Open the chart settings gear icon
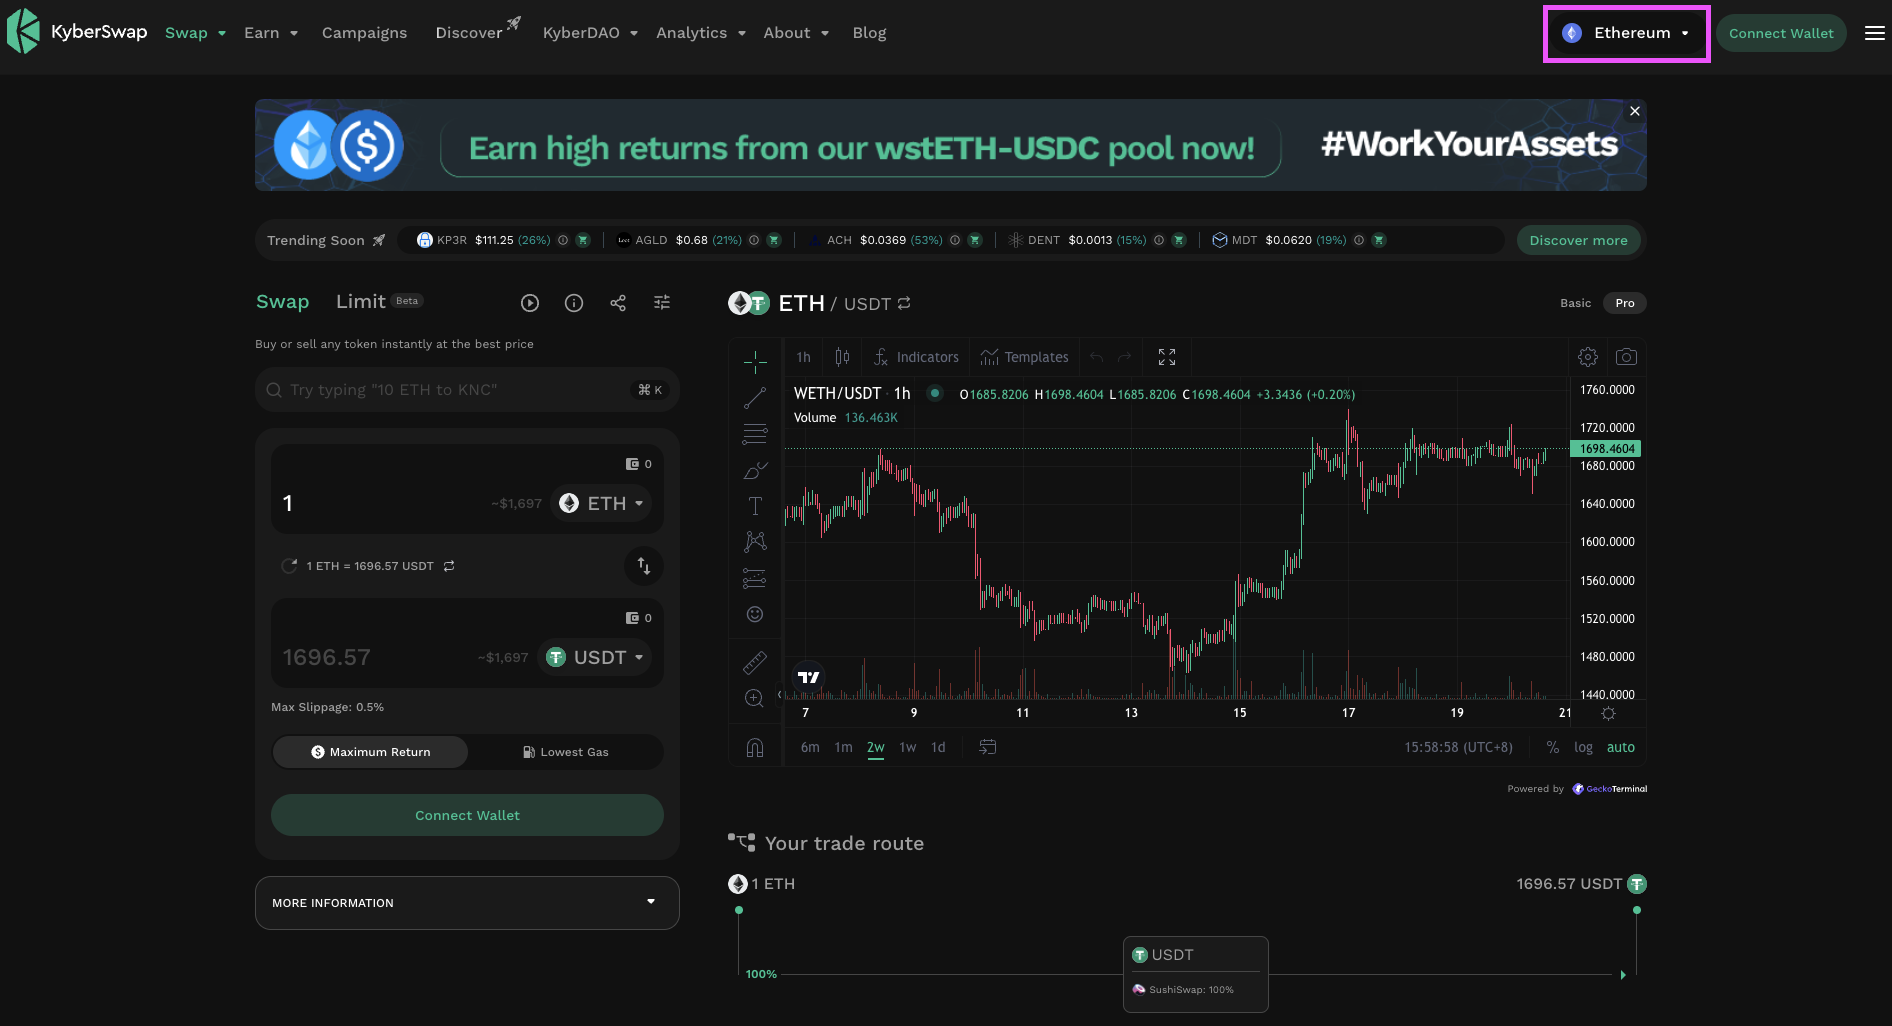 pyautogui.click(x=1587, y=357)
